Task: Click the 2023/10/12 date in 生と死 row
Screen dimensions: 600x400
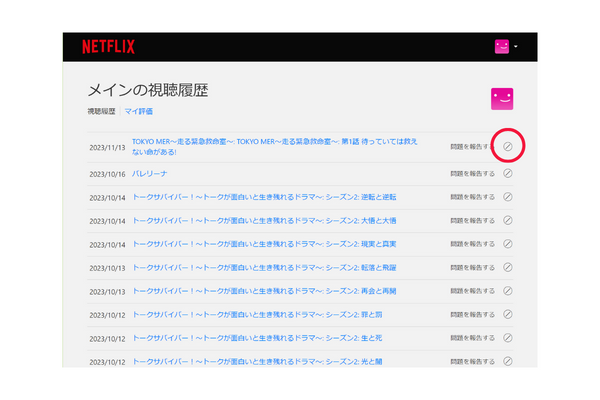Action: (x=108, y=339)
